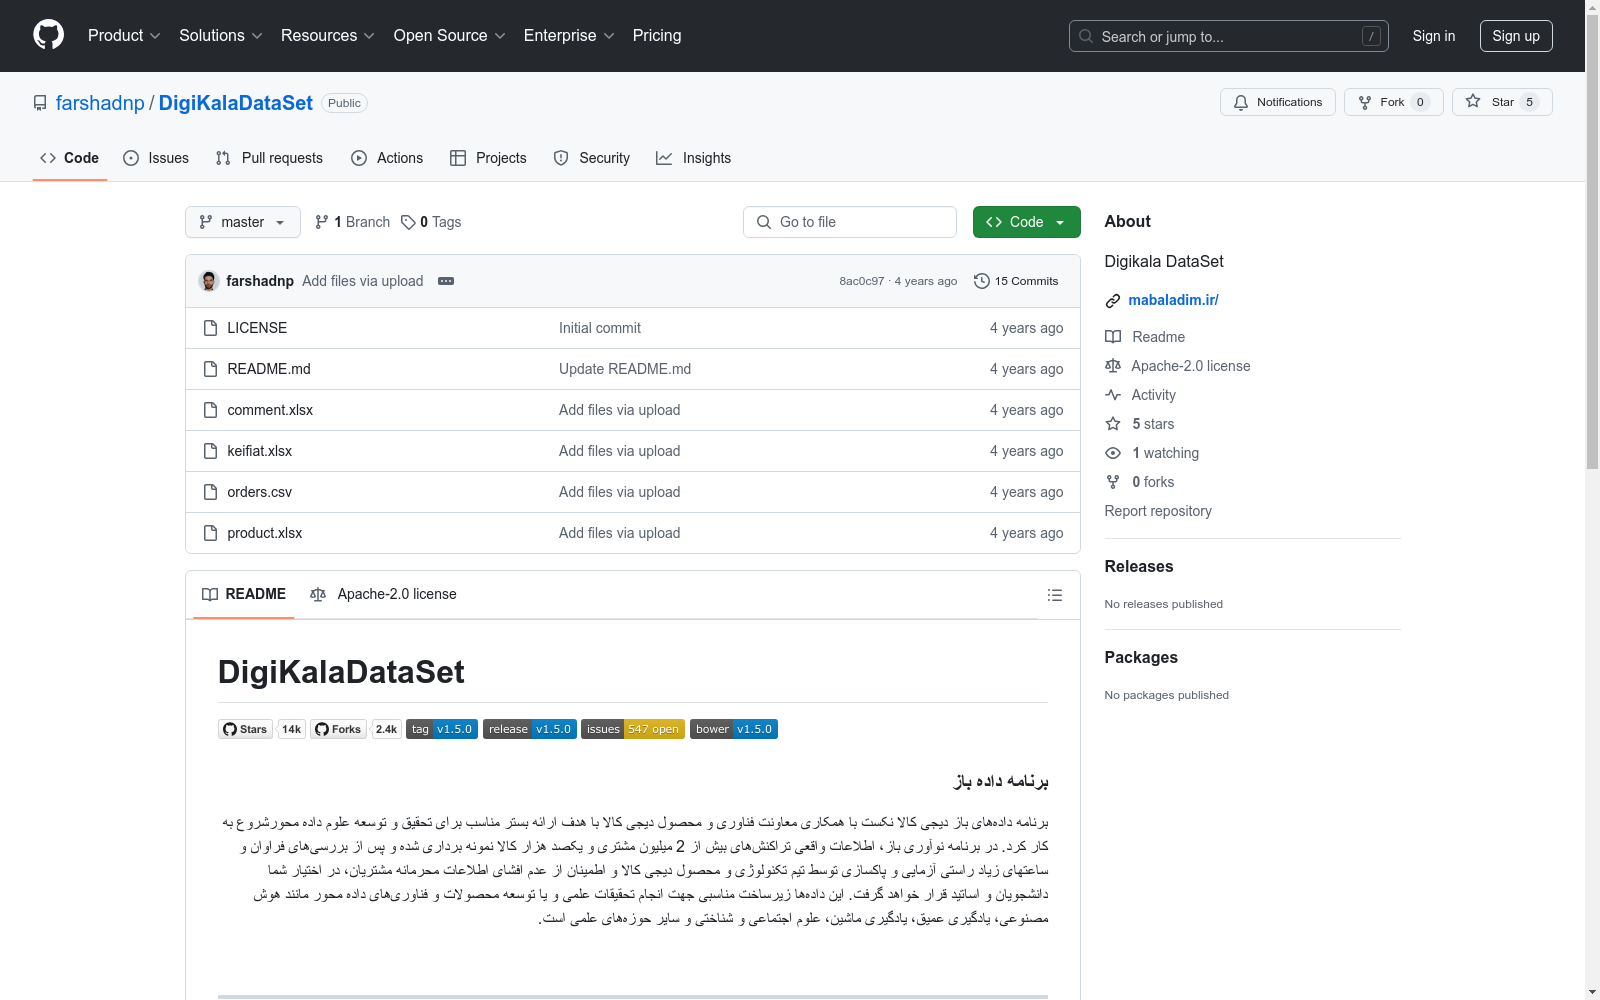Click the Notifications button
This screenshot has height=1000, width=1600.
(x=1278, y=102)
